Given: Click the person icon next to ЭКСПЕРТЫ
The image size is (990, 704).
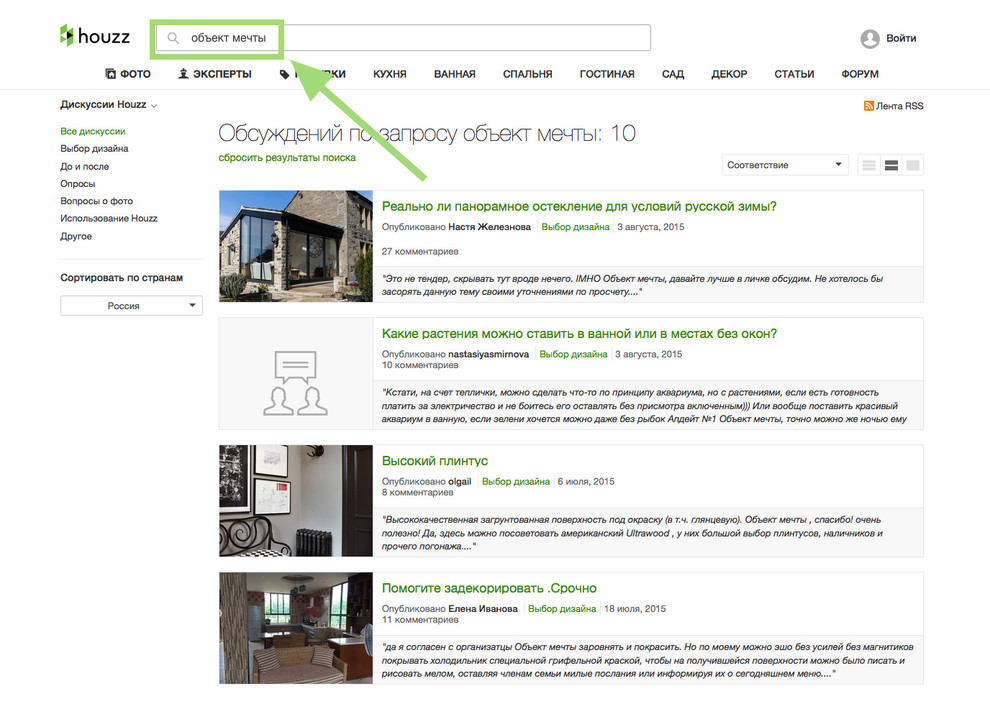Looking at the screenshot, I should tap(183, 73).
